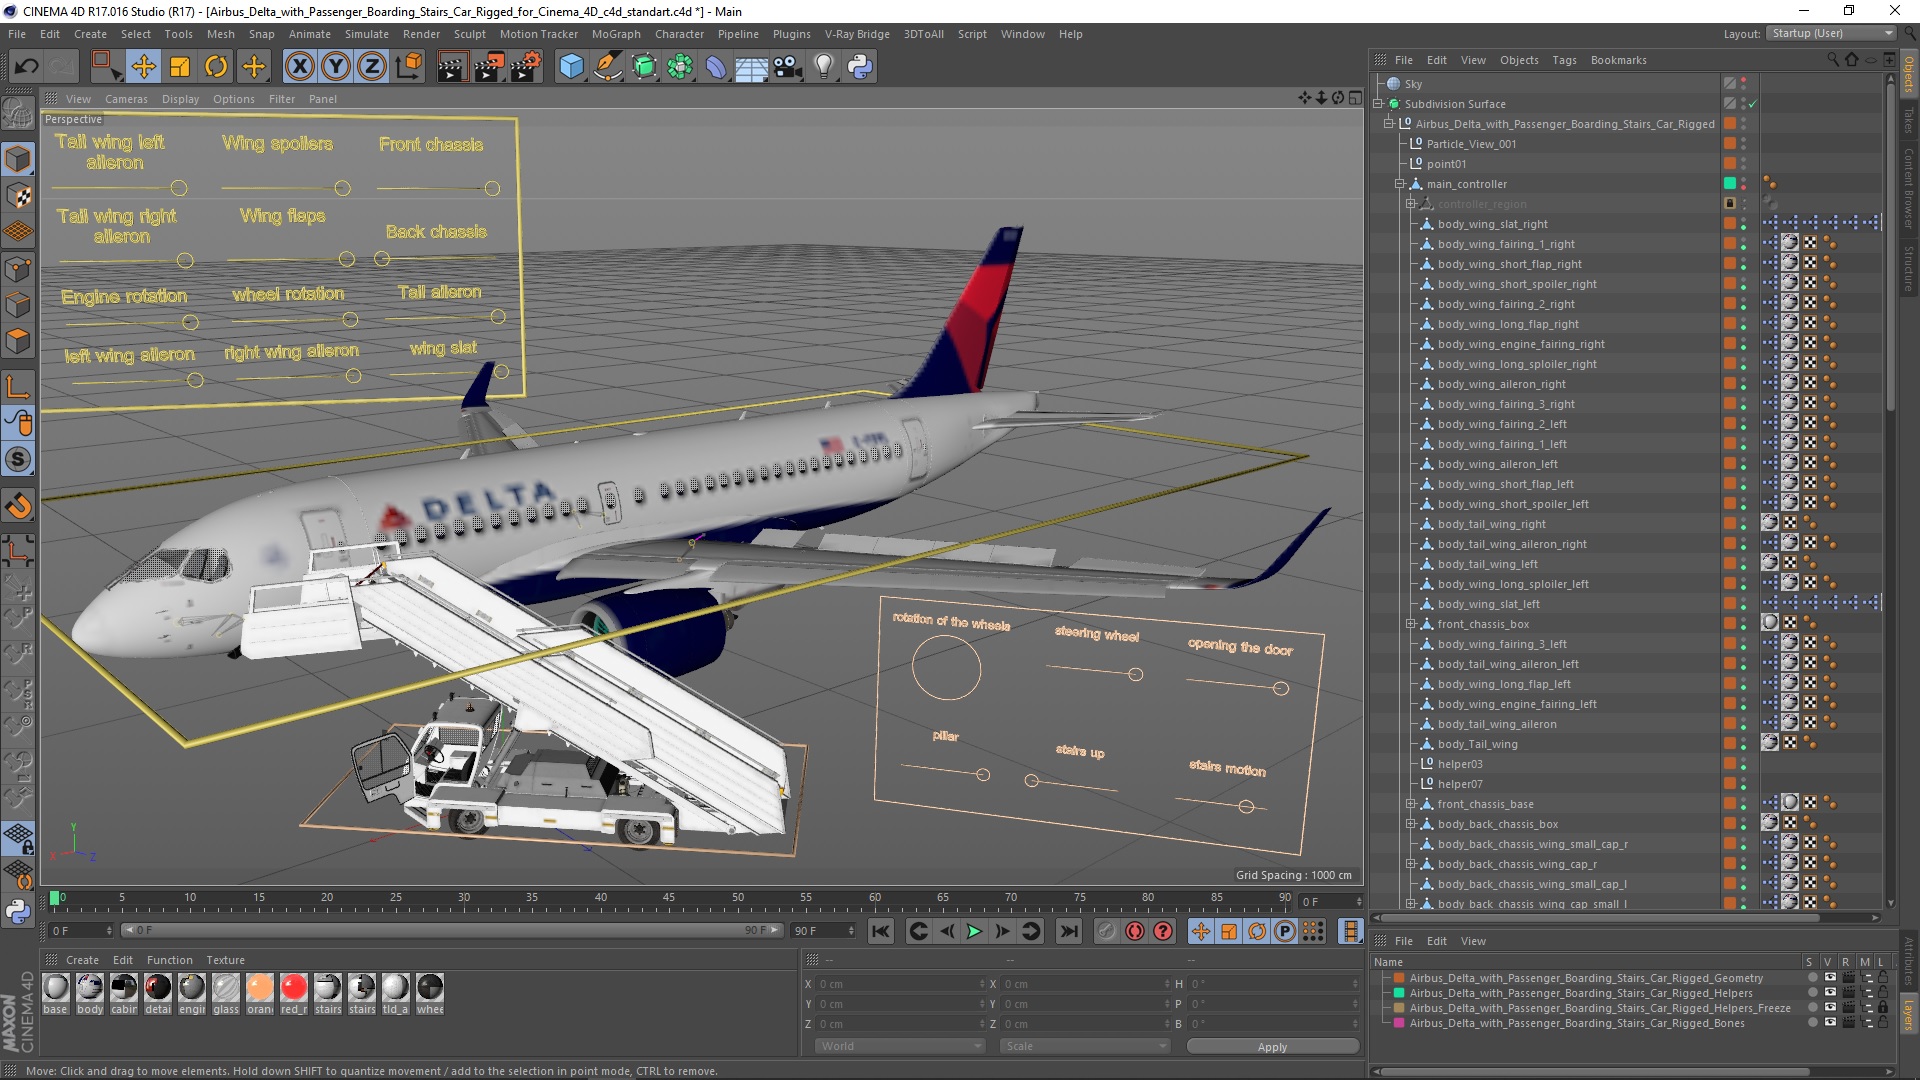This screenshot has height=1080, width=1920.
Task: Click the X position input field
Action: [900, 984]
